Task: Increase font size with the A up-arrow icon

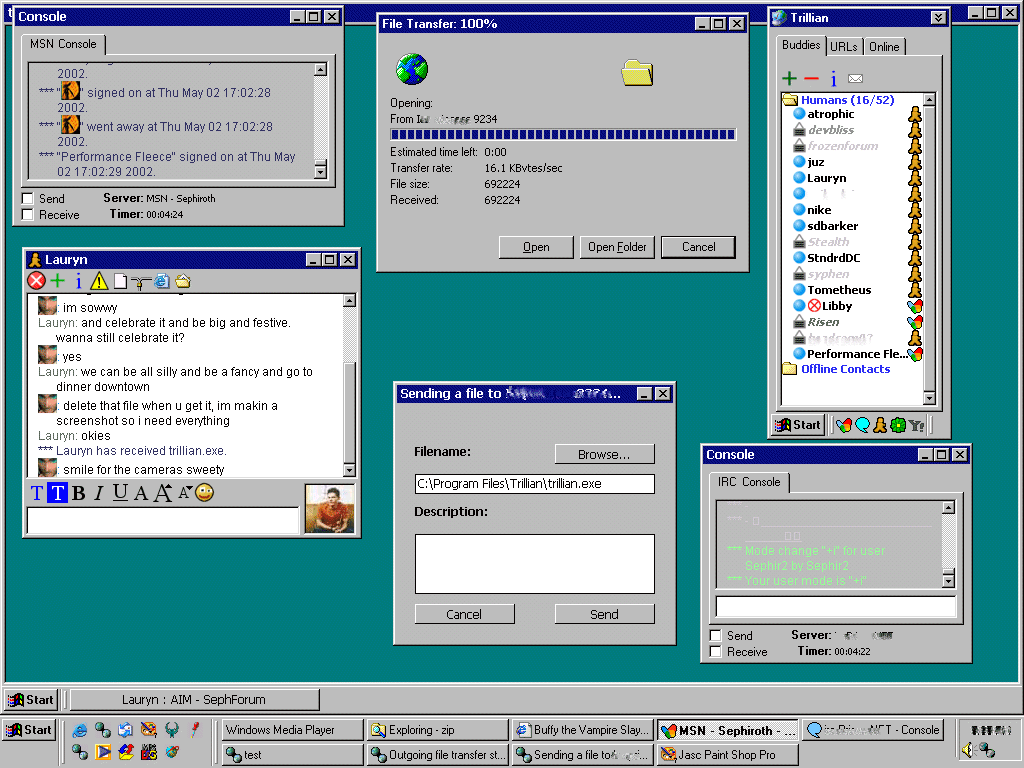Action: pos(163,492)
